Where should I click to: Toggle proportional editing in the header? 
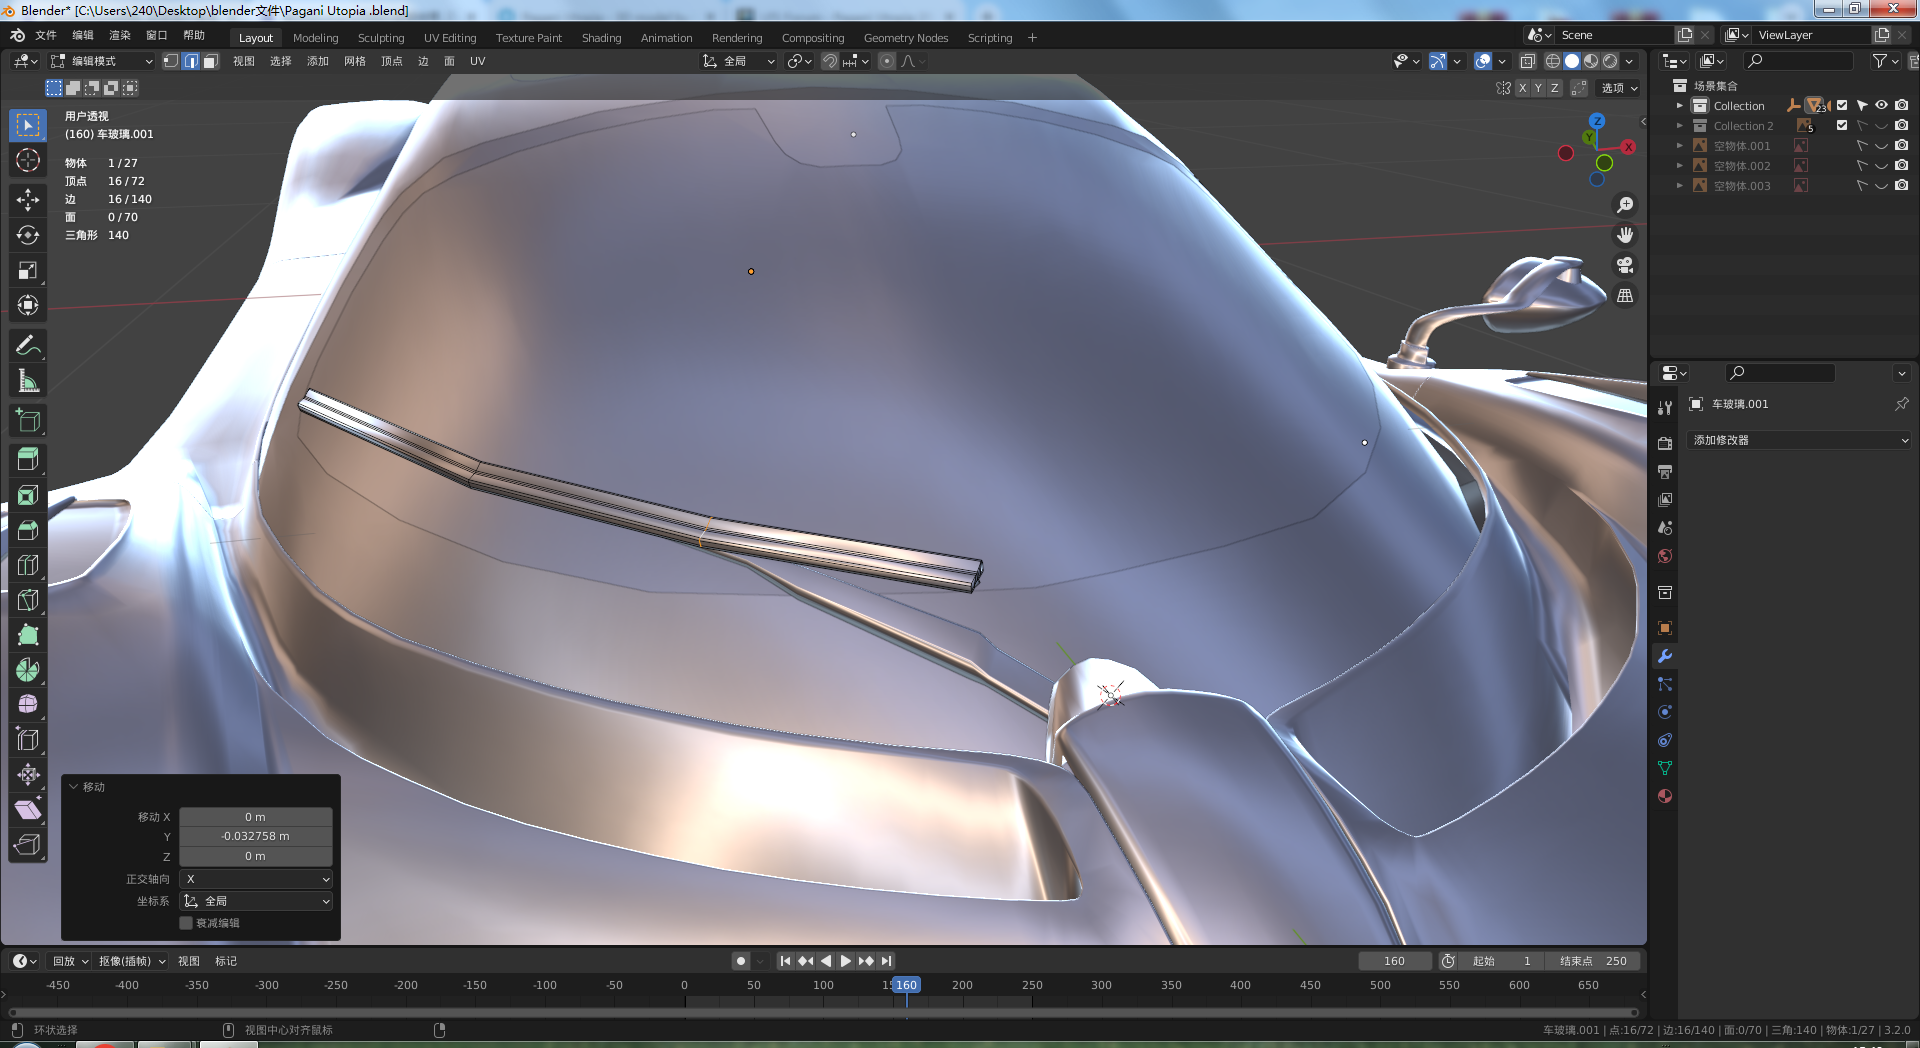(x=887, y=61)
